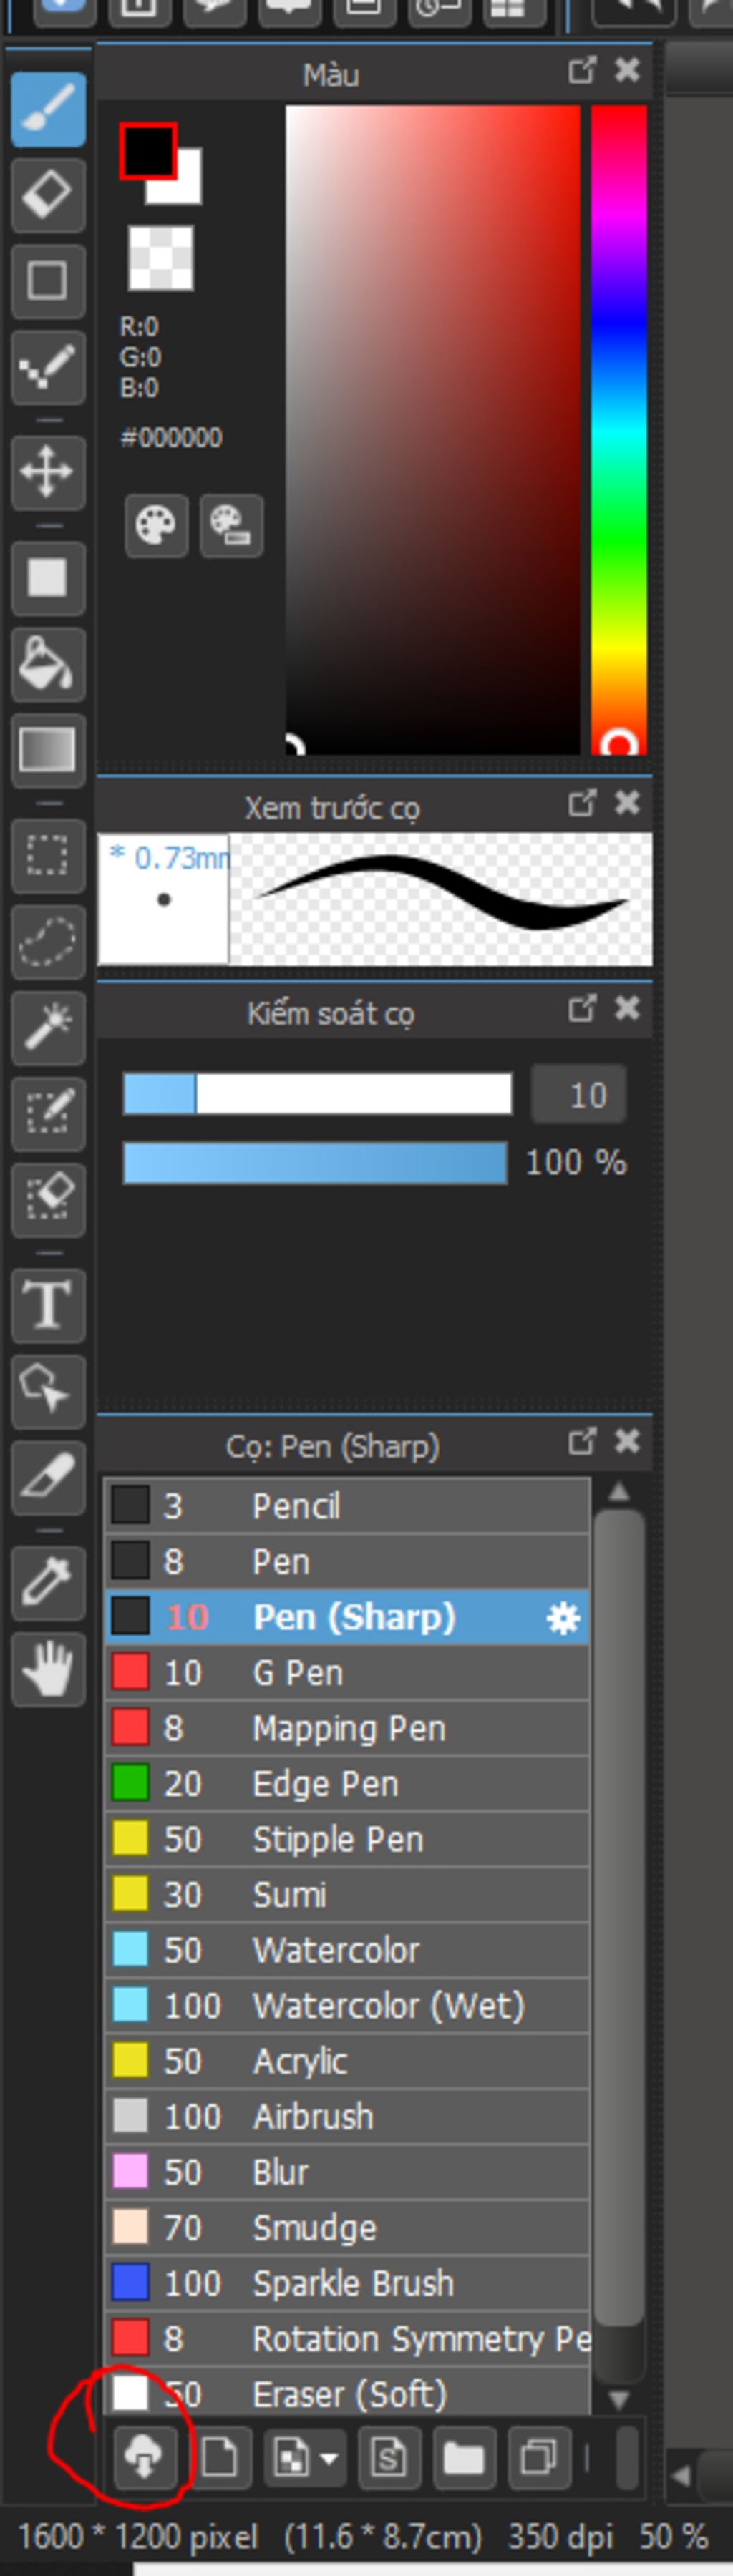This screenshot has width=733, height=2576.
Task: Click the brush size slider
Action: 317,1094
